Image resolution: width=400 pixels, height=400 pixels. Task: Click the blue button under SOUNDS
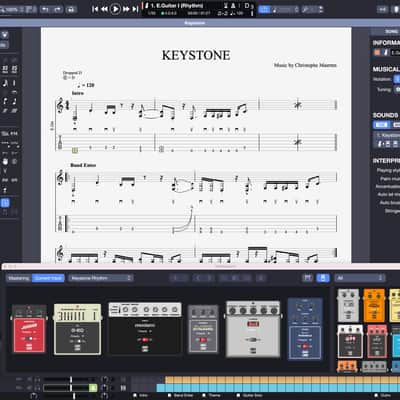coord(381,125)
